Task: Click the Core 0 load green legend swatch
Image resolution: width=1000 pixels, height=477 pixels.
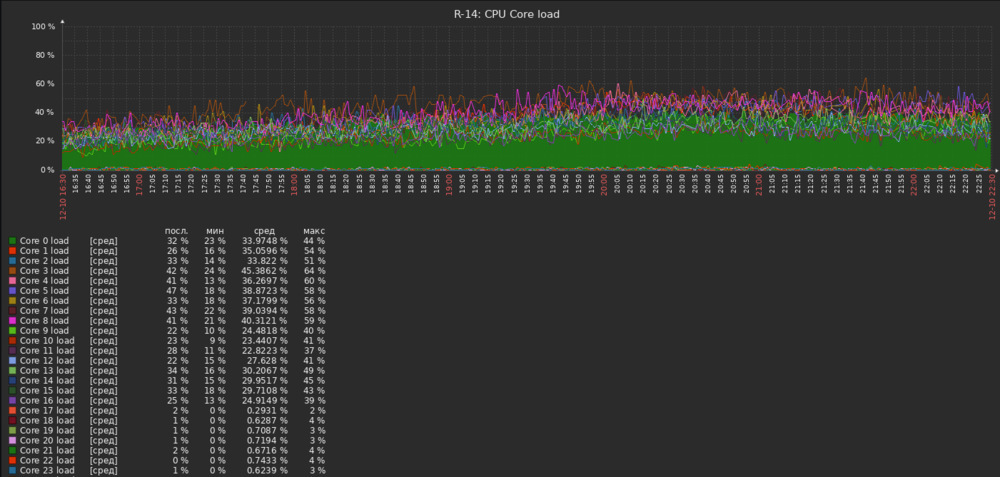Action: 12,241
